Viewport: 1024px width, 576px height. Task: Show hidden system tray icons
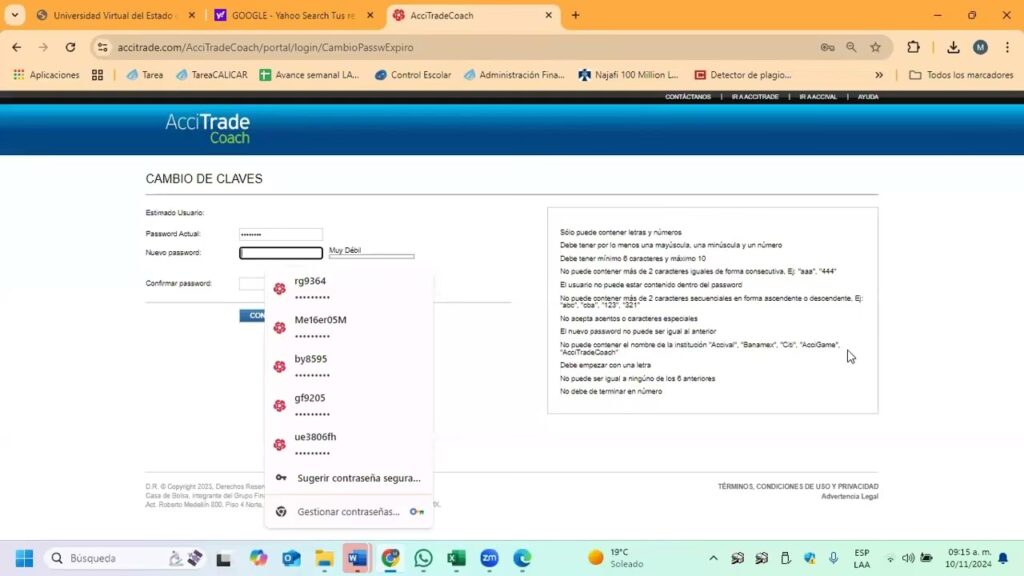click(713, 558)
